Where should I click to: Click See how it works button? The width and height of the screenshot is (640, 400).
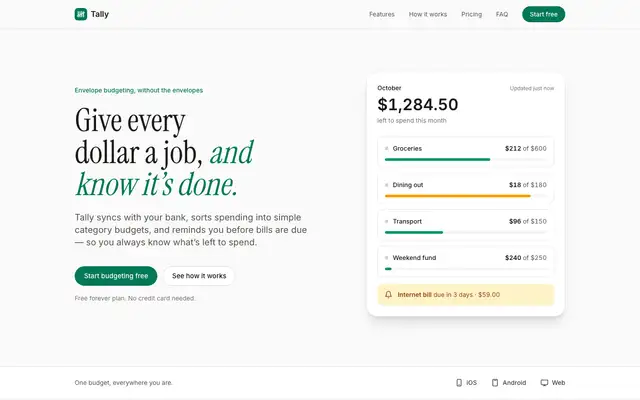tap(199, 276)
